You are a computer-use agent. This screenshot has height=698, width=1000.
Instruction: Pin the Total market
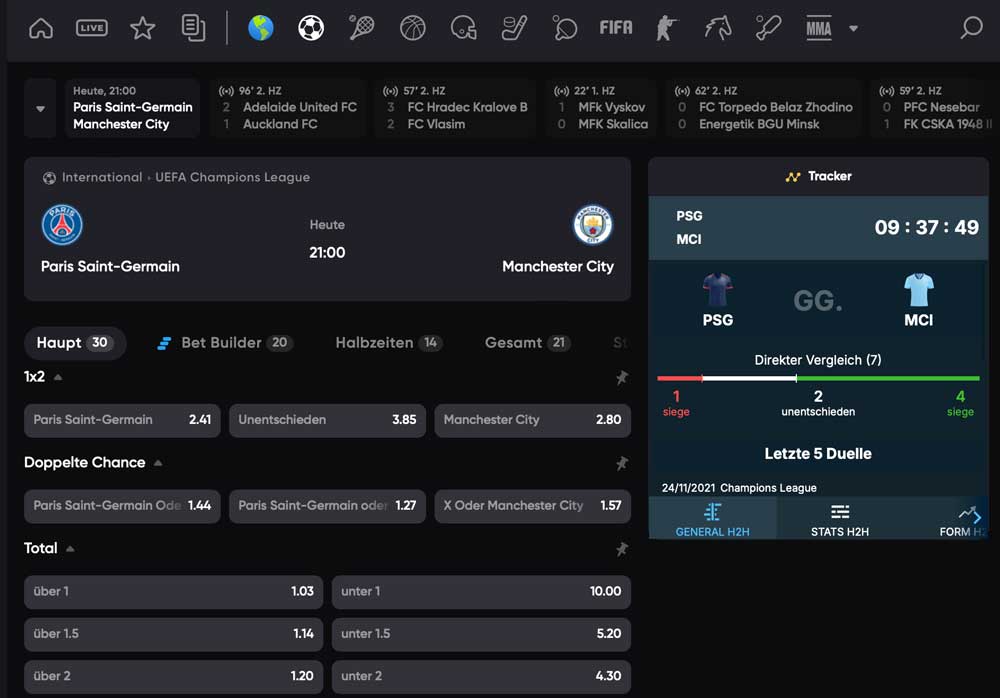click(x=622, y=549)
